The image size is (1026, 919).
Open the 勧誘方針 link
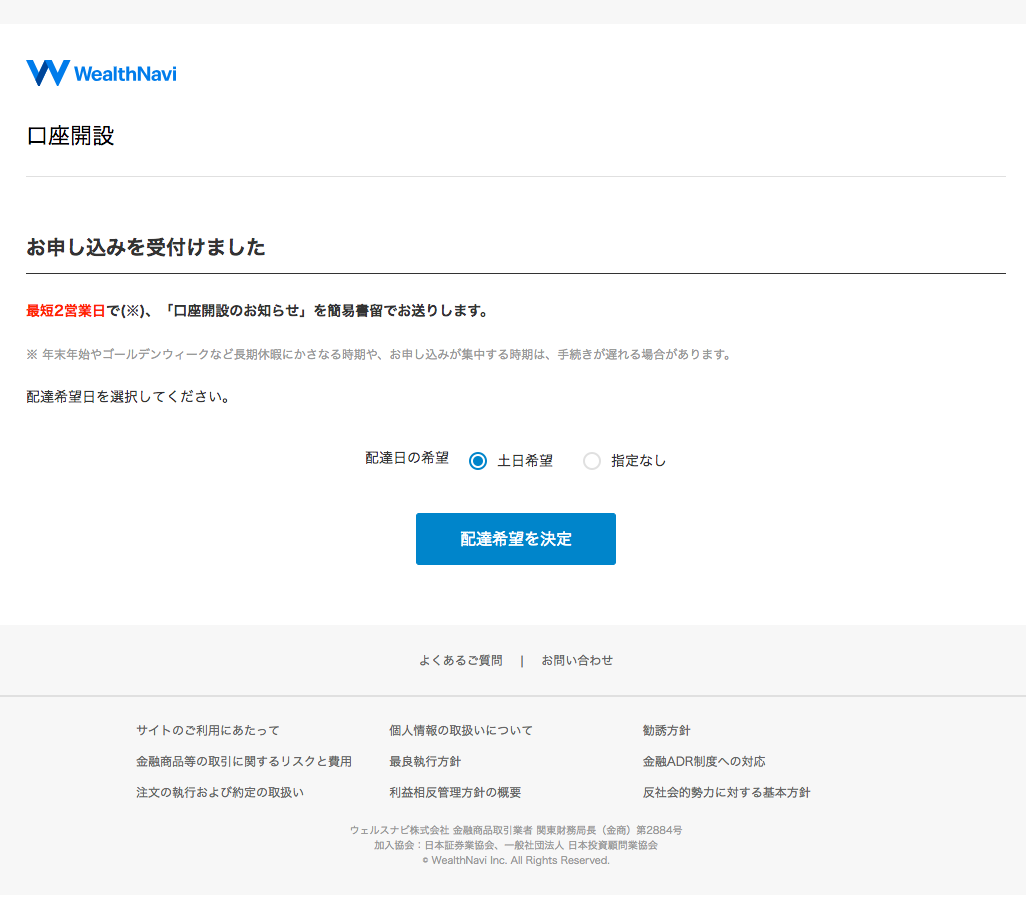pos(666,730)
